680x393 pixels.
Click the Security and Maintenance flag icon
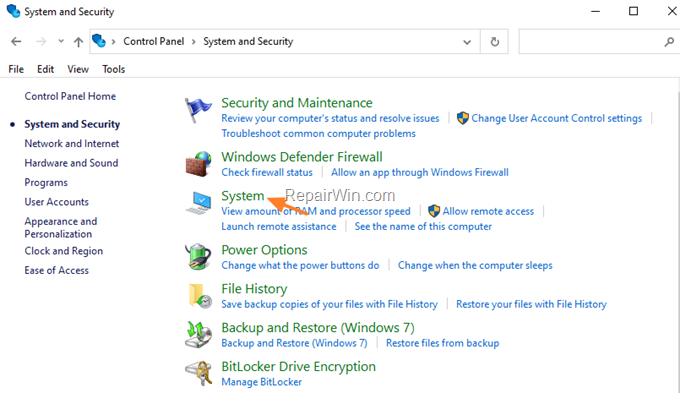pyautogui.click(x=198, y=110)
